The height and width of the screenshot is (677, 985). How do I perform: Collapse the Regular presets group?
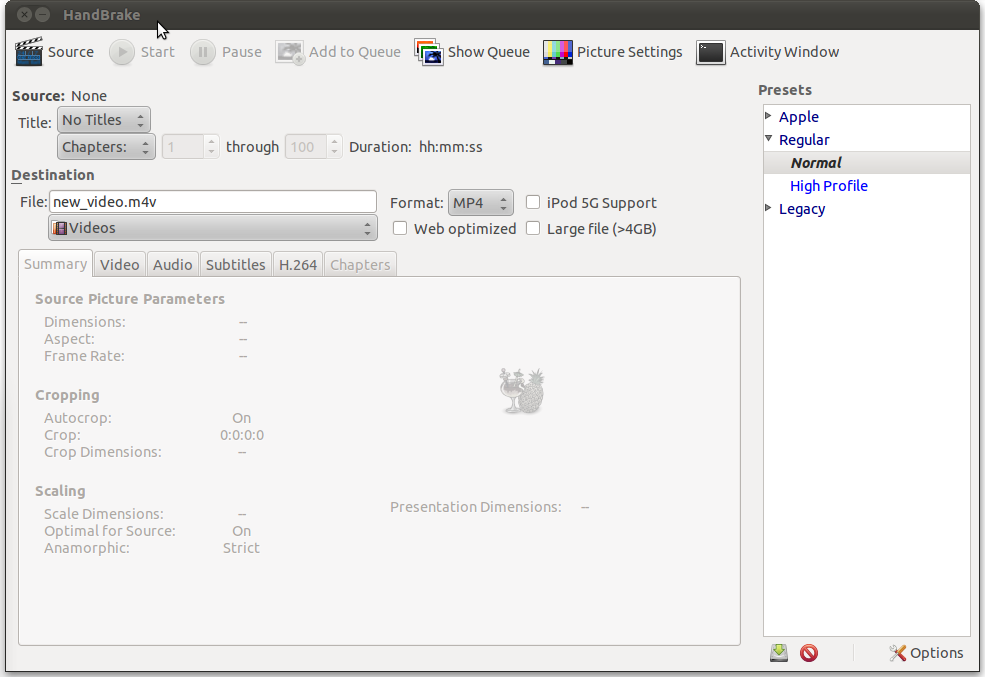click(x=768, y=138)
